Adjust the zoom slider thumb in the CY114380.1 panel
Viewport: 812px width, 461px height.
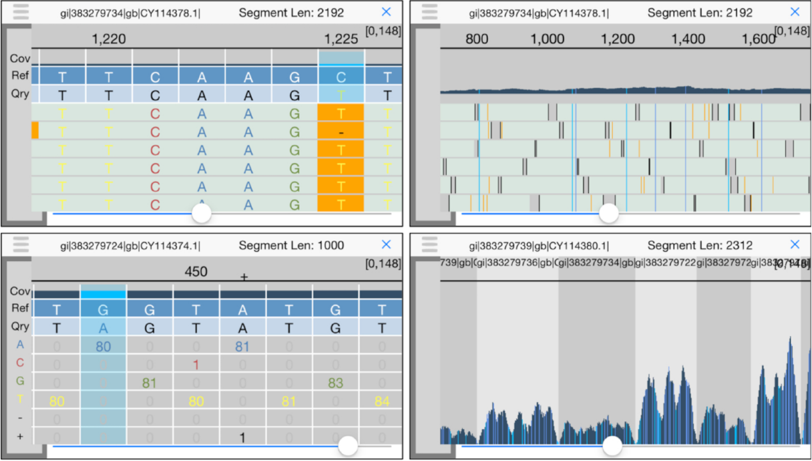(612, 445)
